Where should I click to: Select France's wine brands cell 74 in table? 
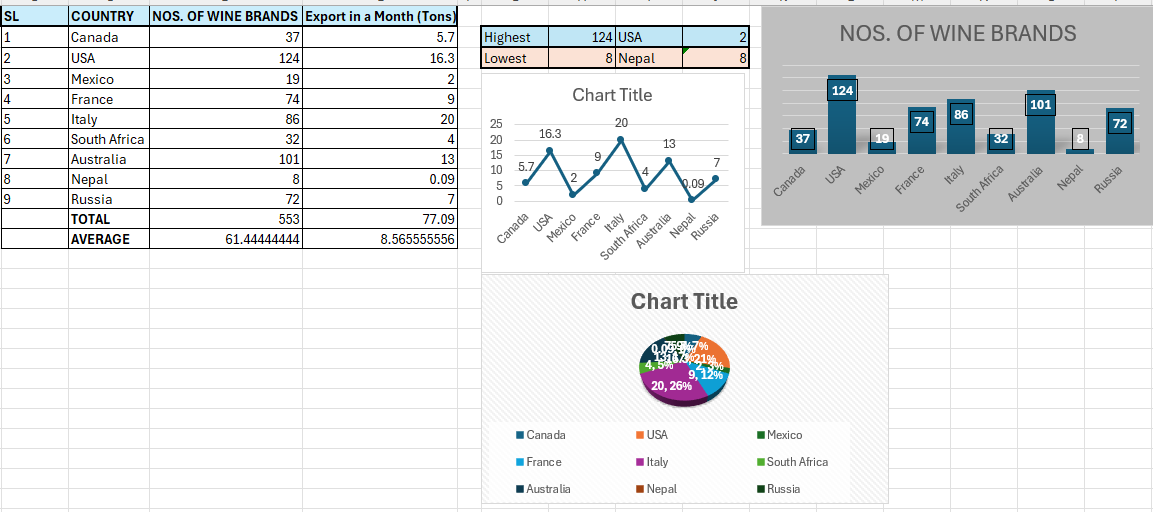tap(226, 99)
